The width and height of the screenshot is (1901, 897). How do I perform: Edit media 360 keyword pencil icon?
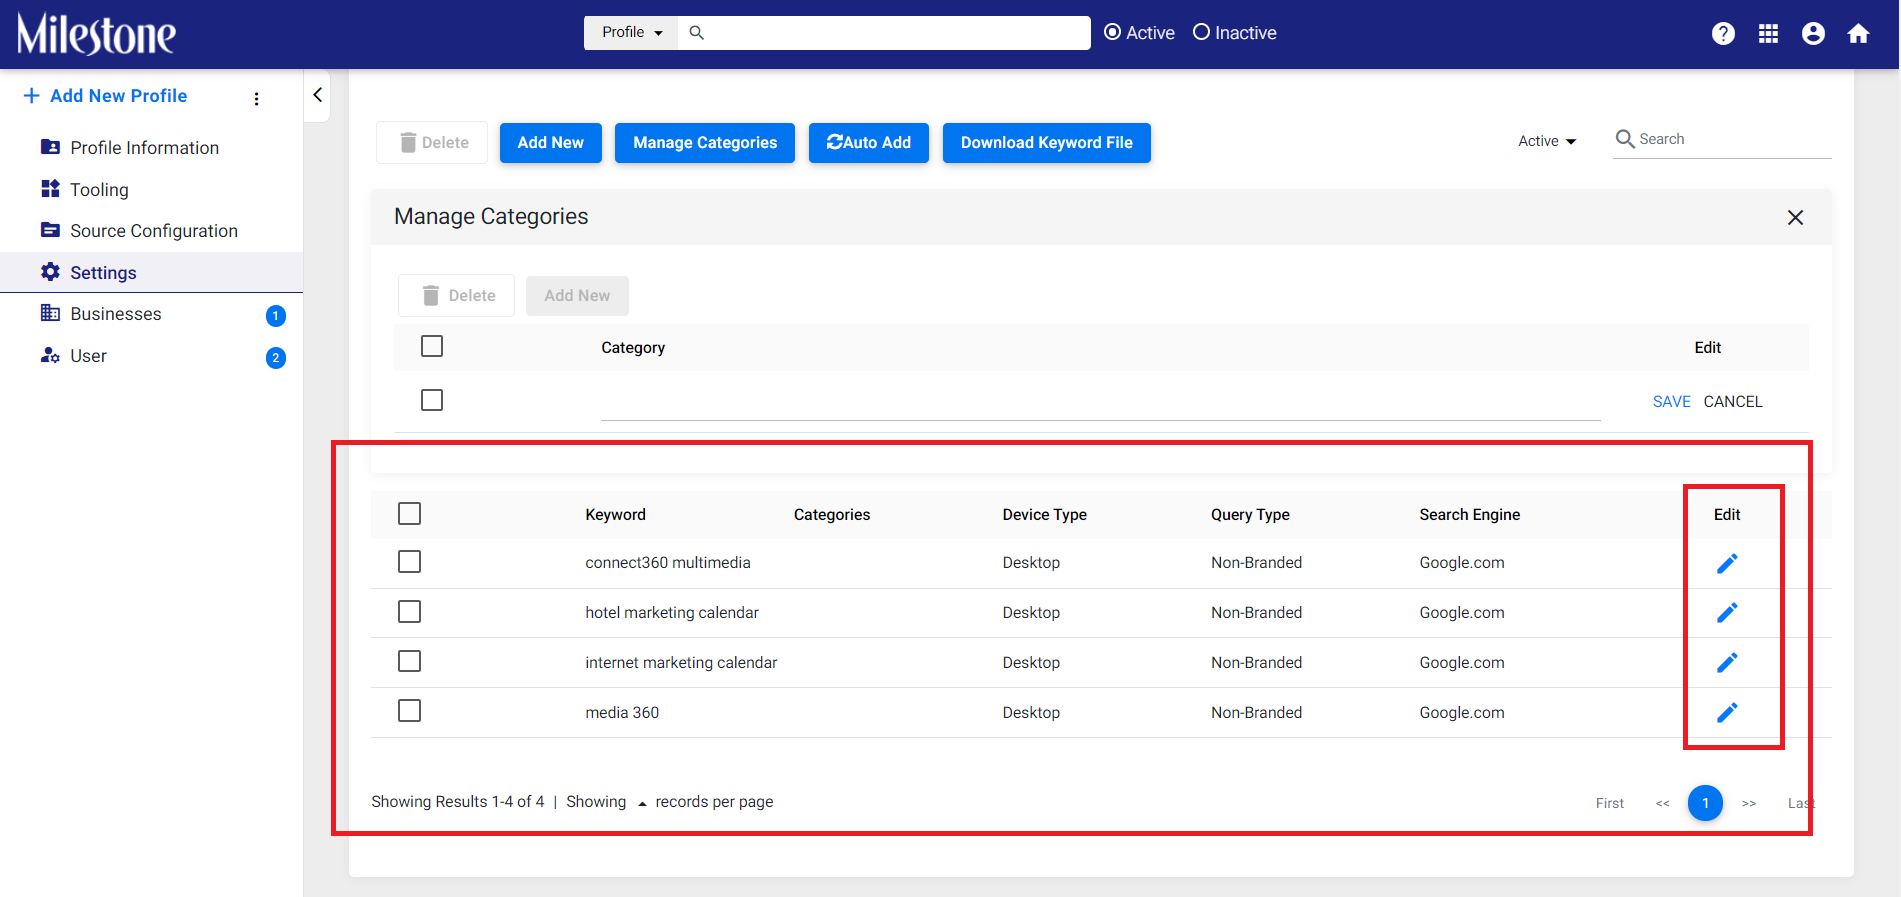point(1727,712)
